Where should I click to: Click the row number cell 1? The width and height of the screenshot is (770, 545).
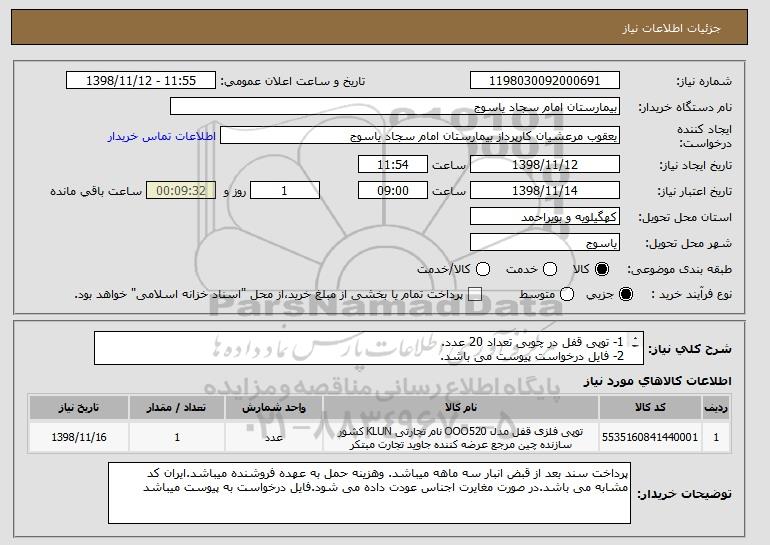pyautogui.click(x=715, y=437)
